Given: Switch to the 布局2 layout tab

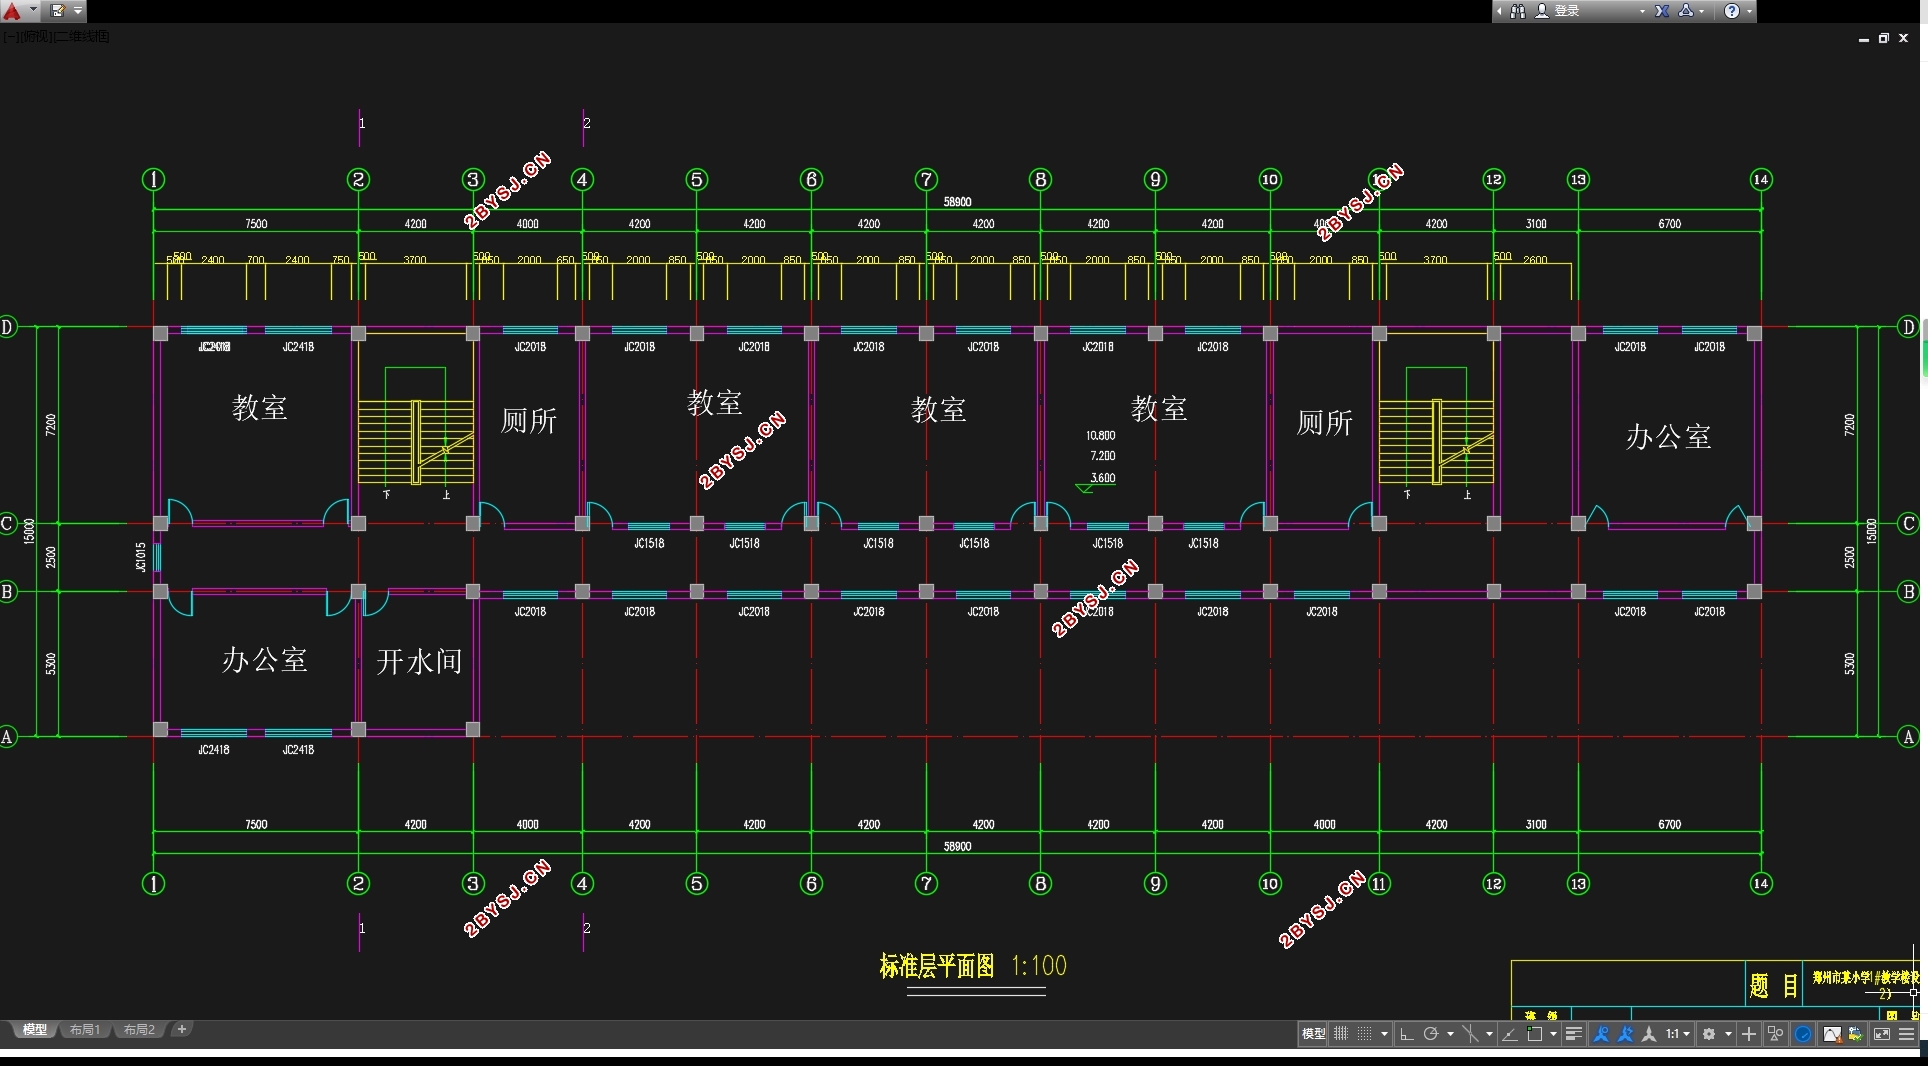Looking at the screenshot, I should [x=139, y=1030].
